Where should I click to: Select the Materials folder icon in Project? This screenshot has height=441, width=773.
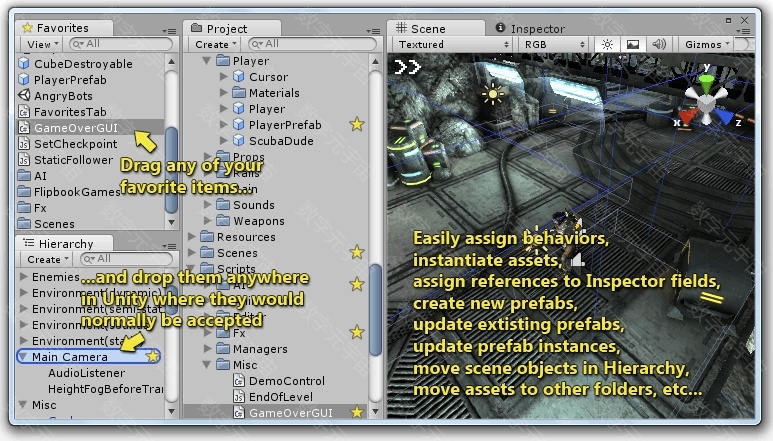[x=239, y=93]
